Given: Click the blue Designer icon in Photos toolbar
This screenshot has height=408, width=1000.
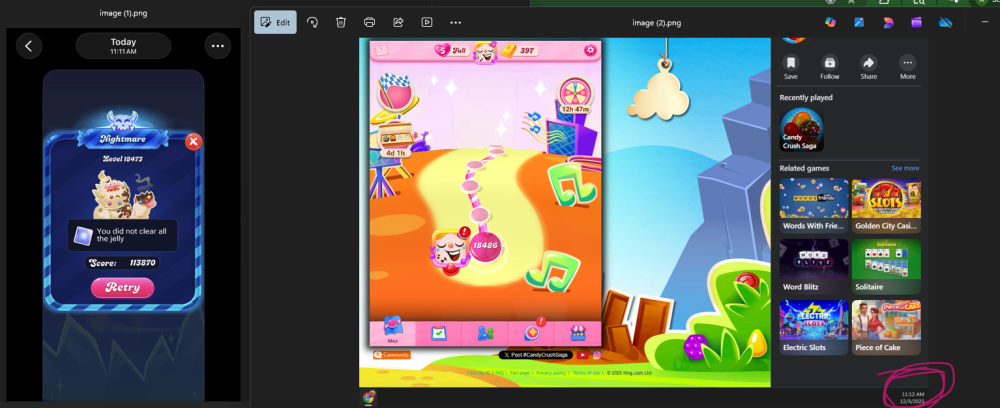Looking at the screenshot, I should point(859,22).
